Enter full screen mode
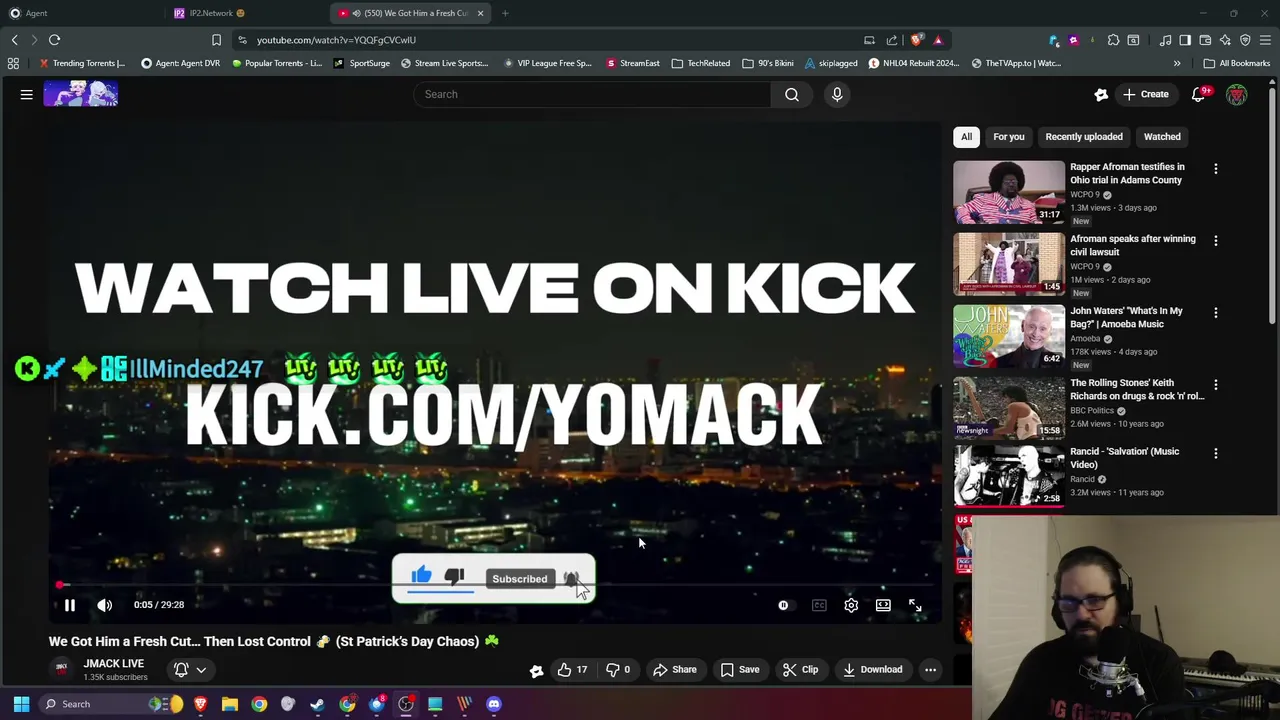The width and height of the screenshot is (1280, 720). (x=915, y=605)
